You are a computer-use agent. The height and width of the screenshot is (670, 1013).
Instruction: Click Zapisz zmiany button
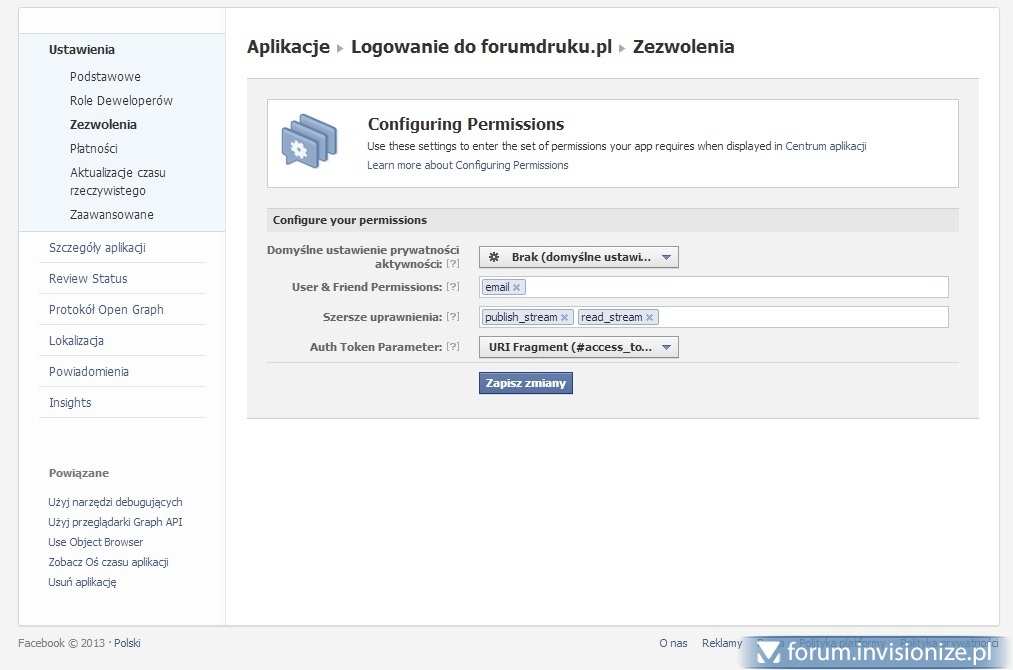pos(526,383)
